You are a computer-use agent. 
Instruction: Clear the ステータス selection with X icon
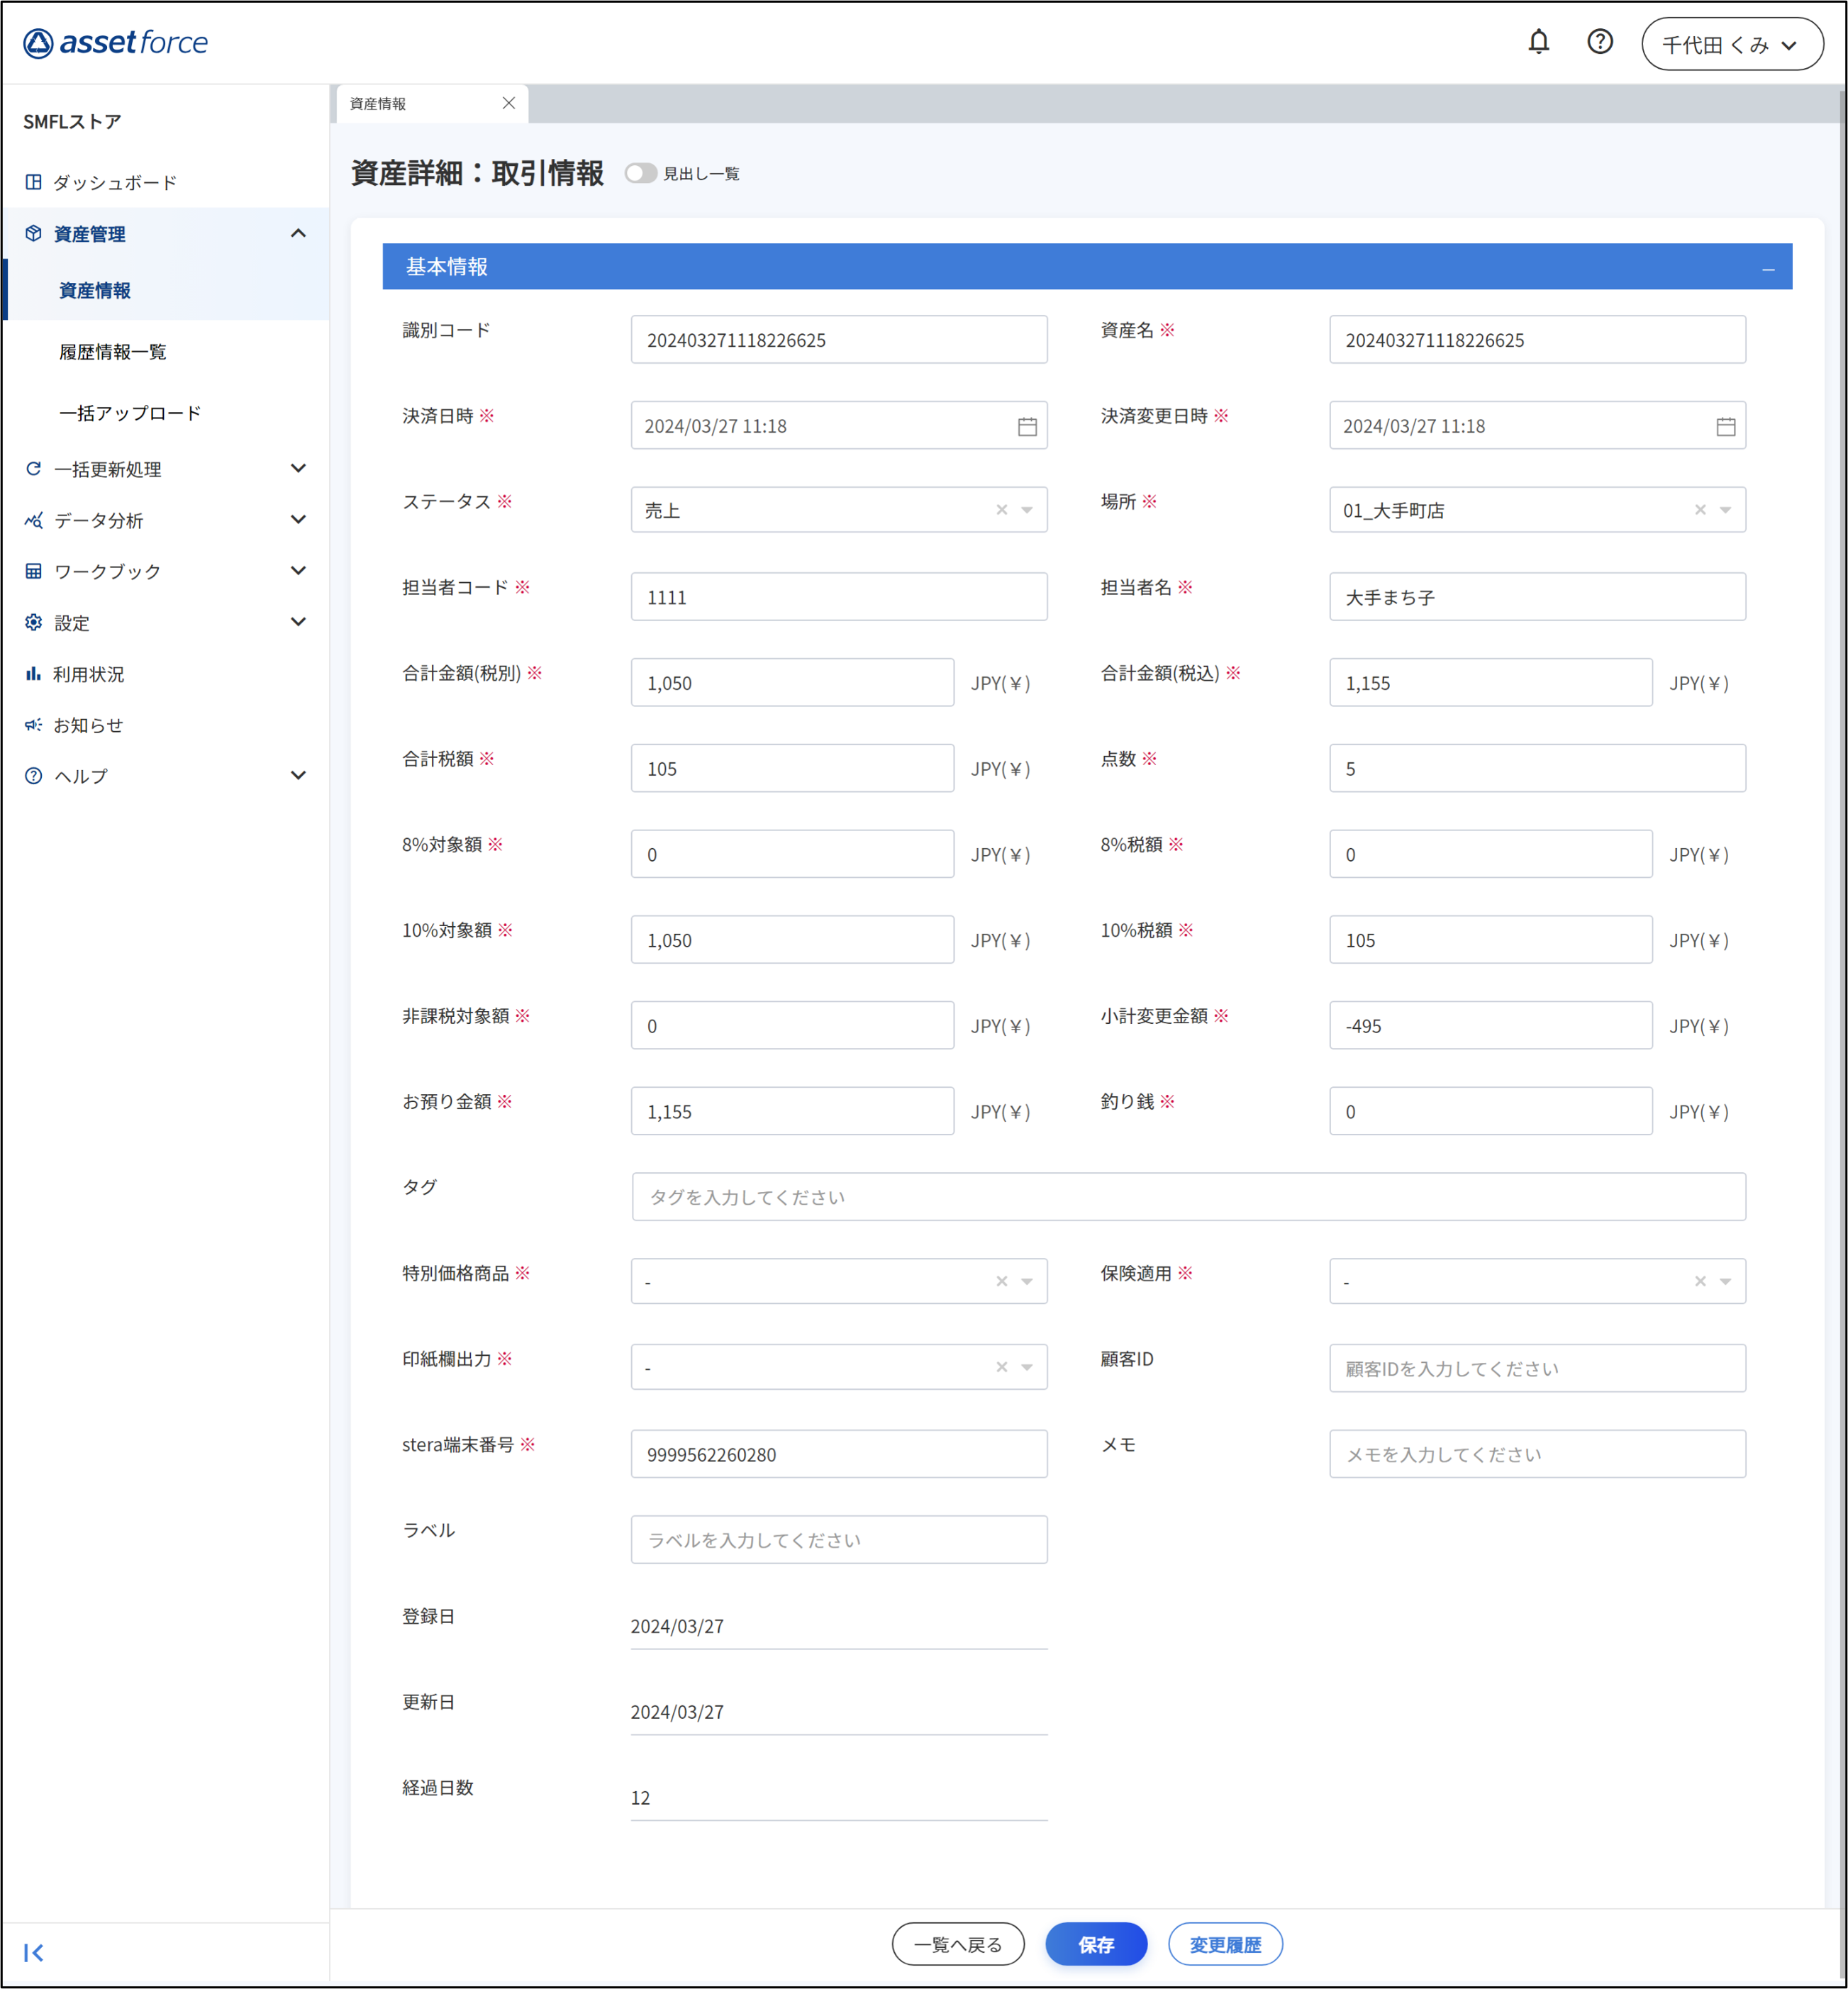point(1001,510)
